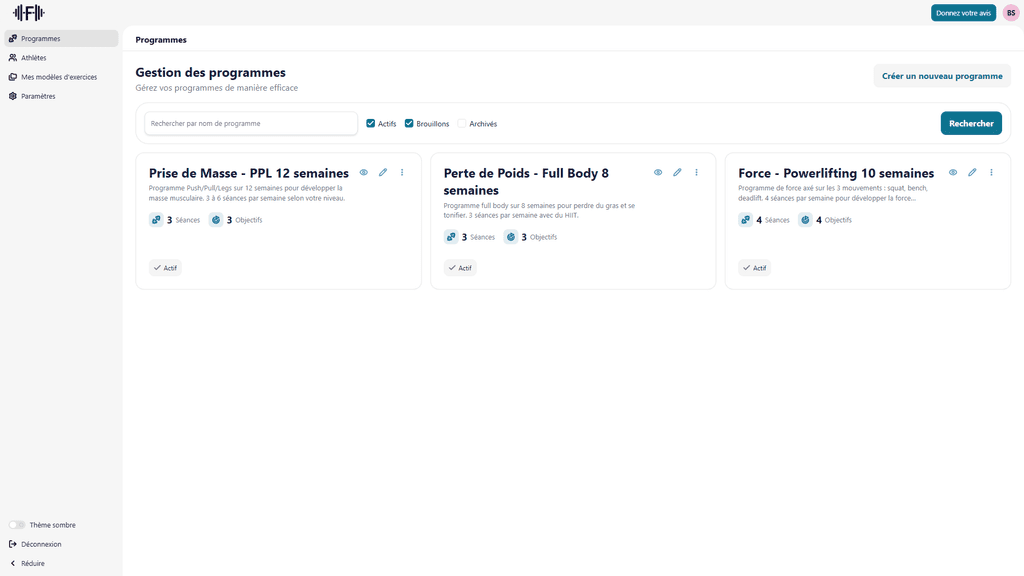Toggle the Thème sombre switch
This screenshot has height=576, width=1024.
pyautogui.click(x=17, y=525)
